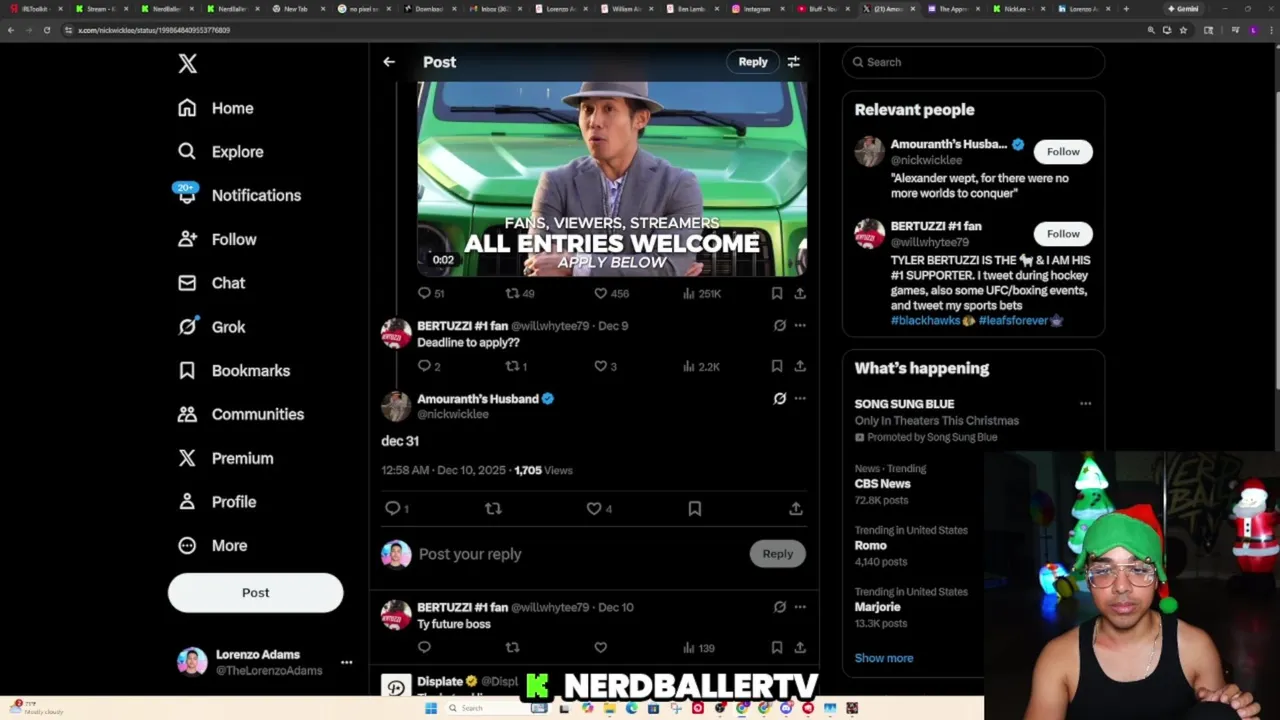Repost the Ty future boss post

coord(512,647)
